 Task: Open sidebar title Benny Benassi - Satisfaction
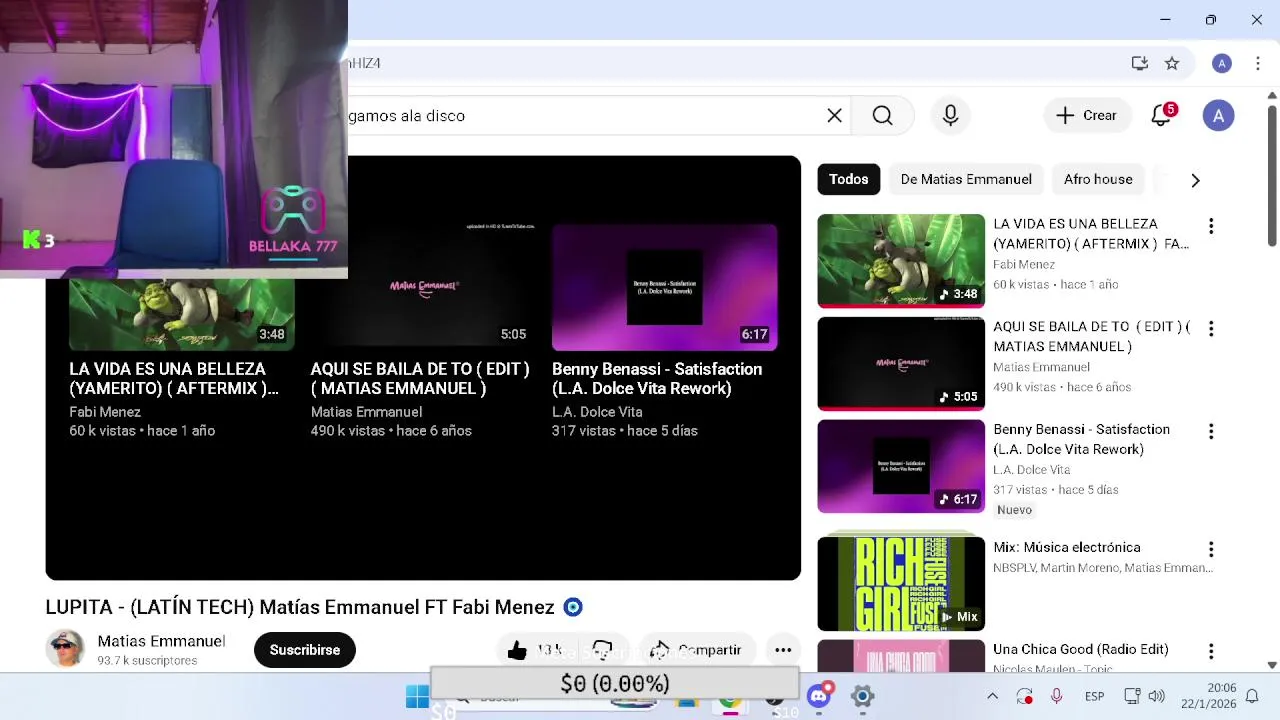pos(1081,439)
